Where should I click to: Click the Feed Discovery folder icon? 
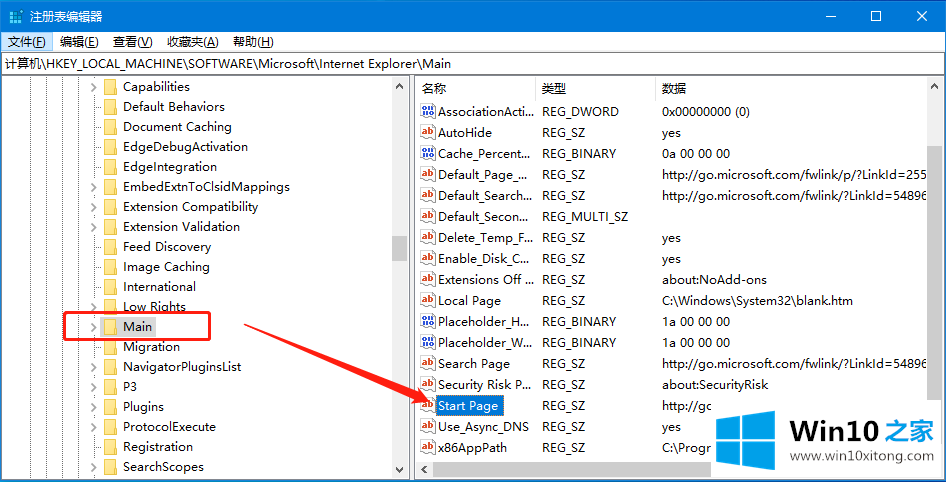pyautogui.click(x=110, y=247)
